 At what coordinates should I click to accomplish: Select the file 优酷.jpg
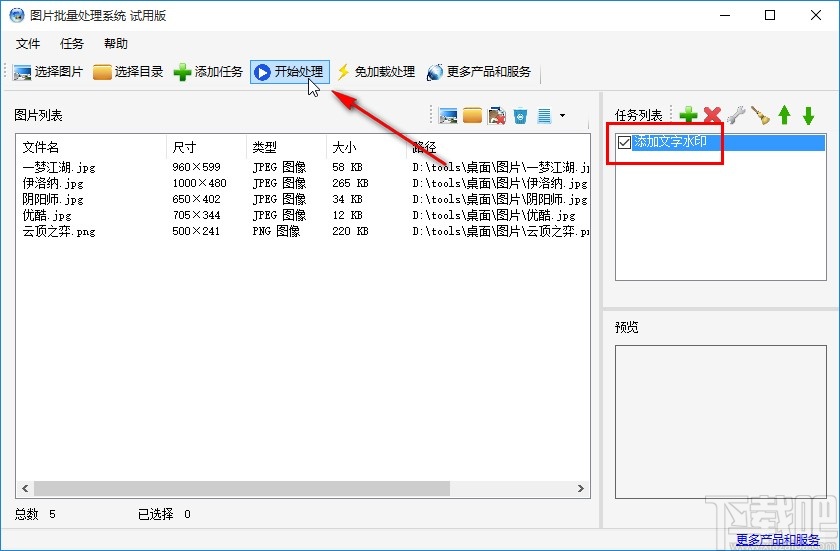coord(47,216)
